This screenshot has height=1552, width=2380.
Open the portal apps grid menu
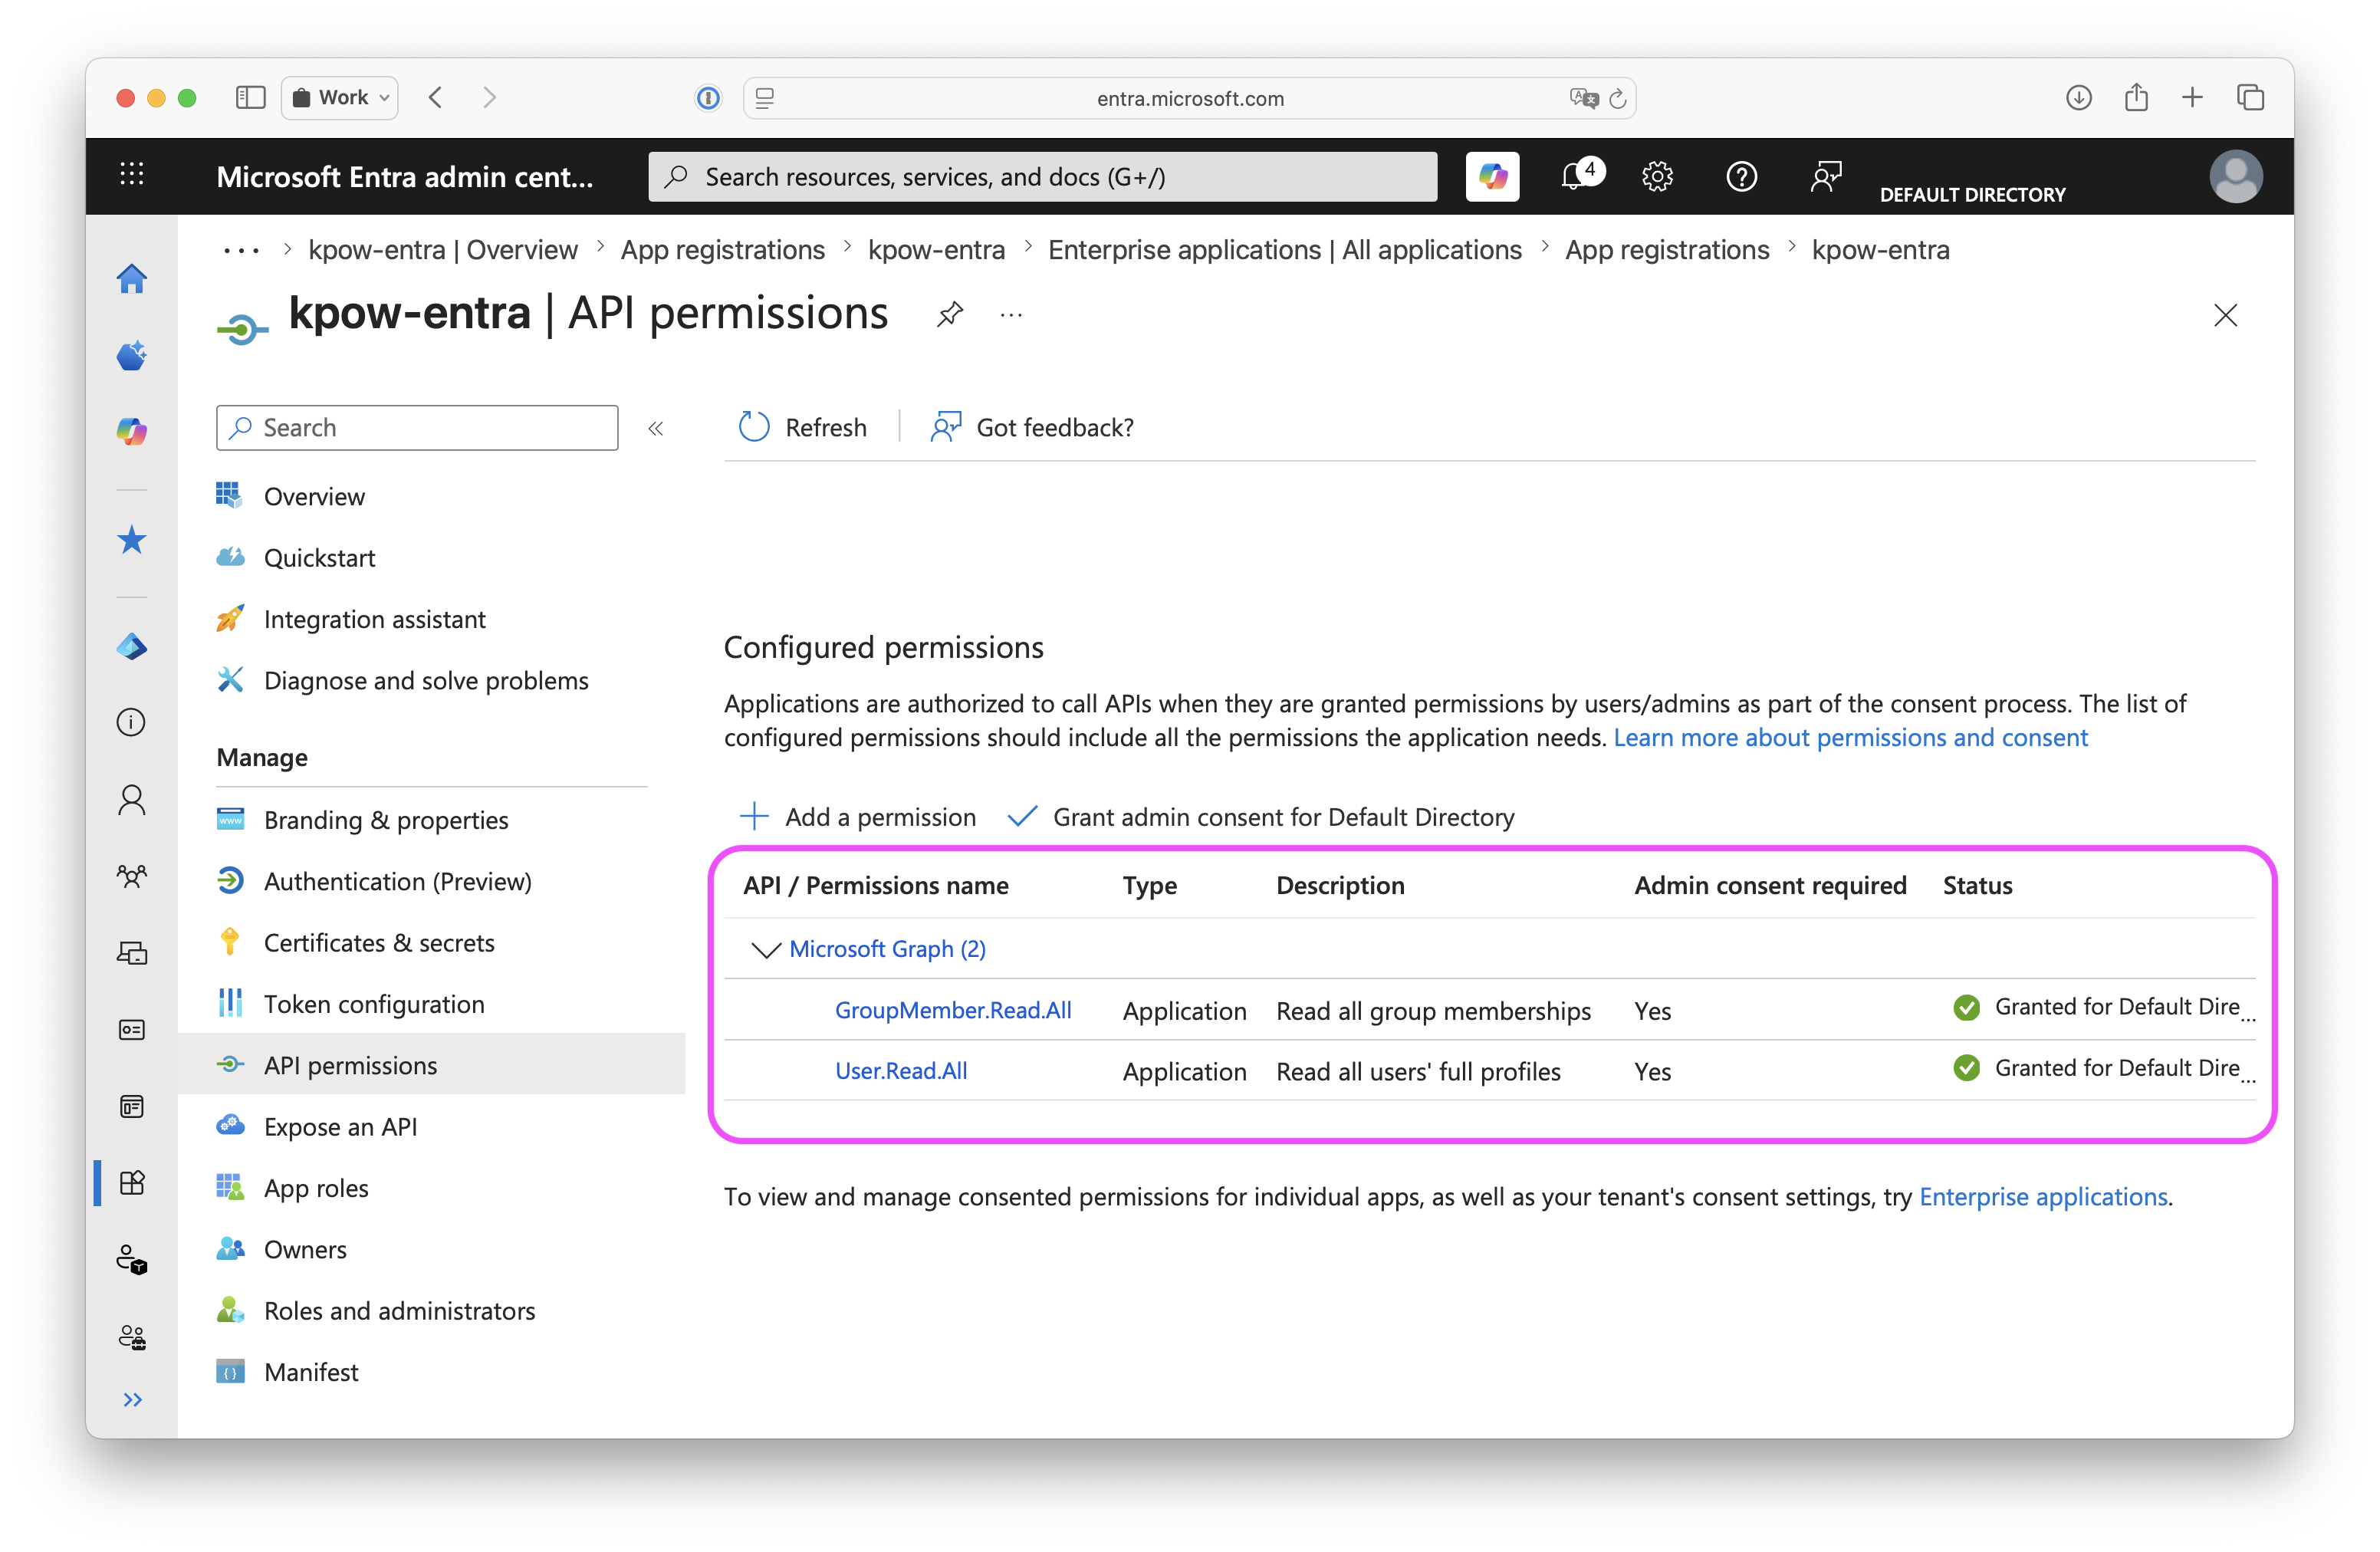[x=132, y=174]
